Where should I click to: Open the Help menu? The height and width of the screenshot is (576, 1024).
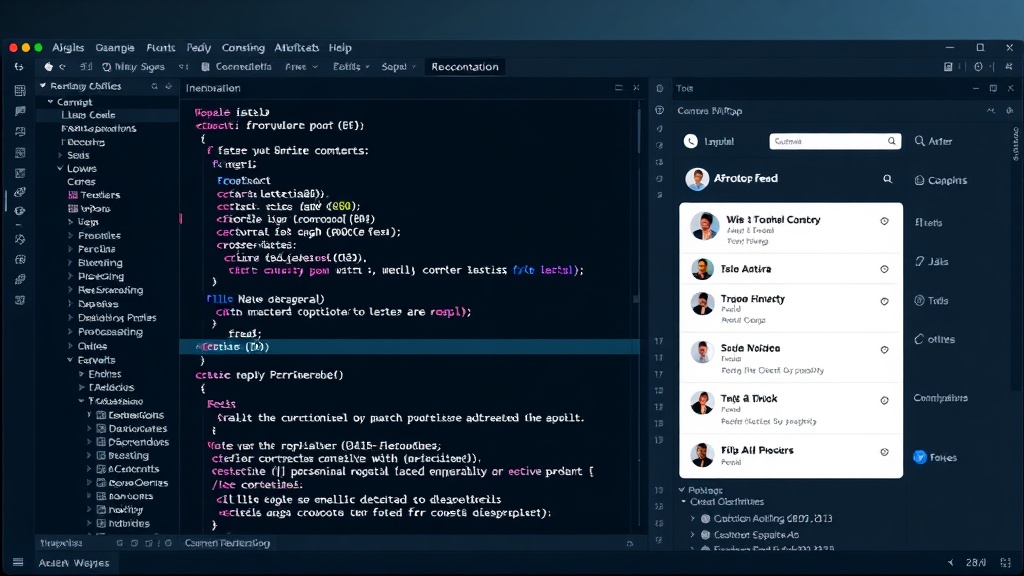[340, 48]
